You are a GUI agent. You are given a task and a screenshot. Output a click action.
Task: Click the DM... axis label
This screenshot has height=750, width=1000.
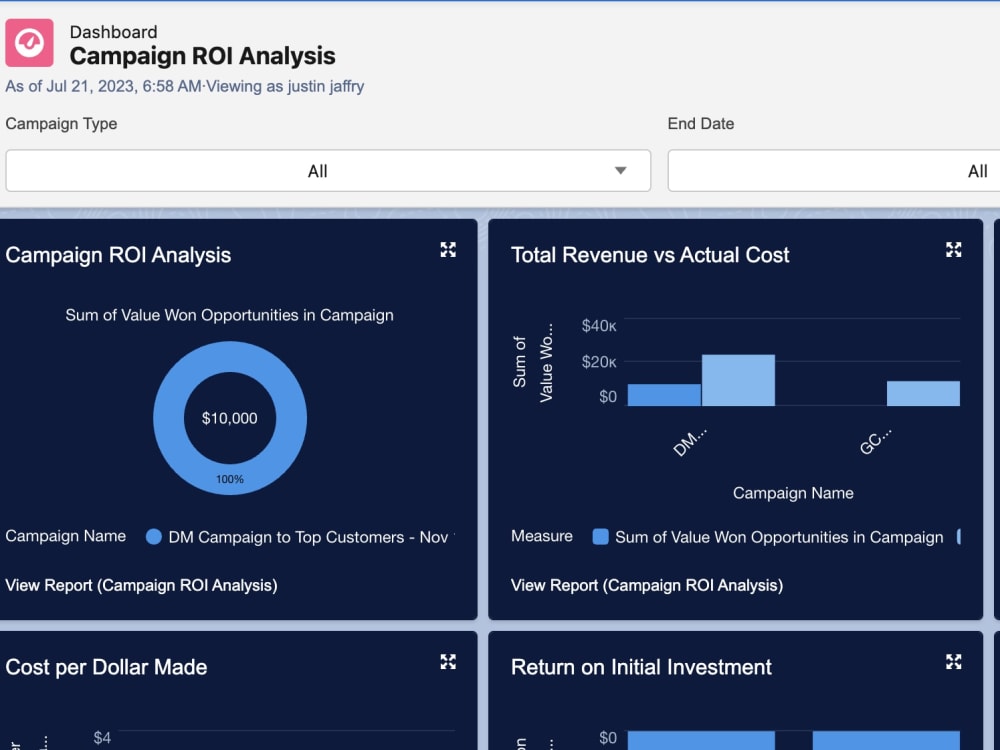[689, 442]
